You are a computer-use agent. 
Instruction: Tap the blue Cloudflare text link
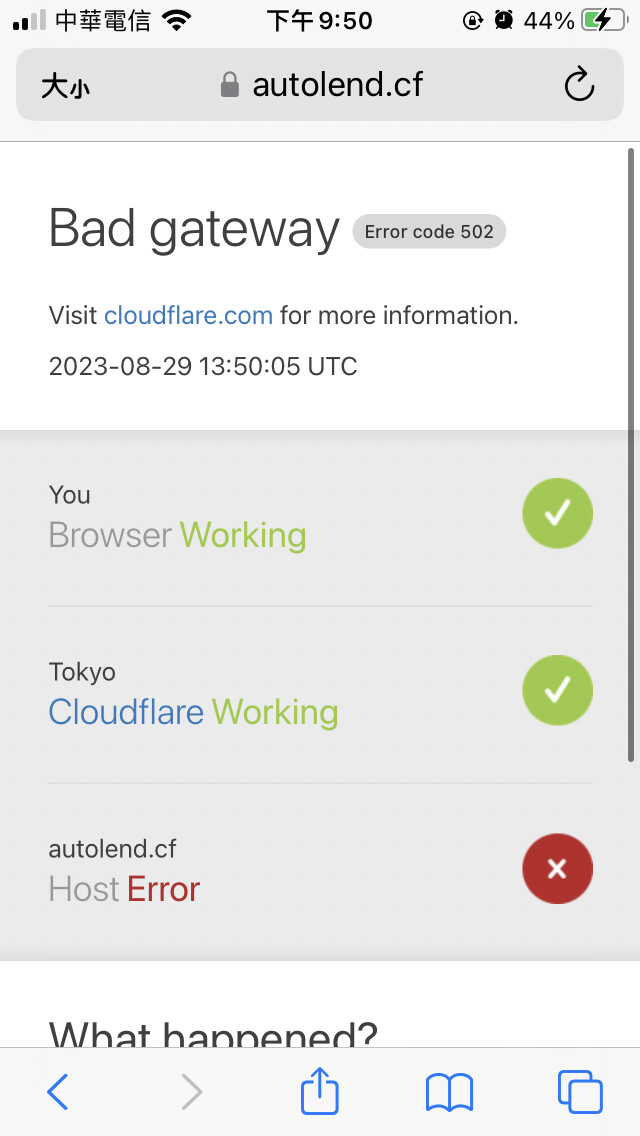126,712
